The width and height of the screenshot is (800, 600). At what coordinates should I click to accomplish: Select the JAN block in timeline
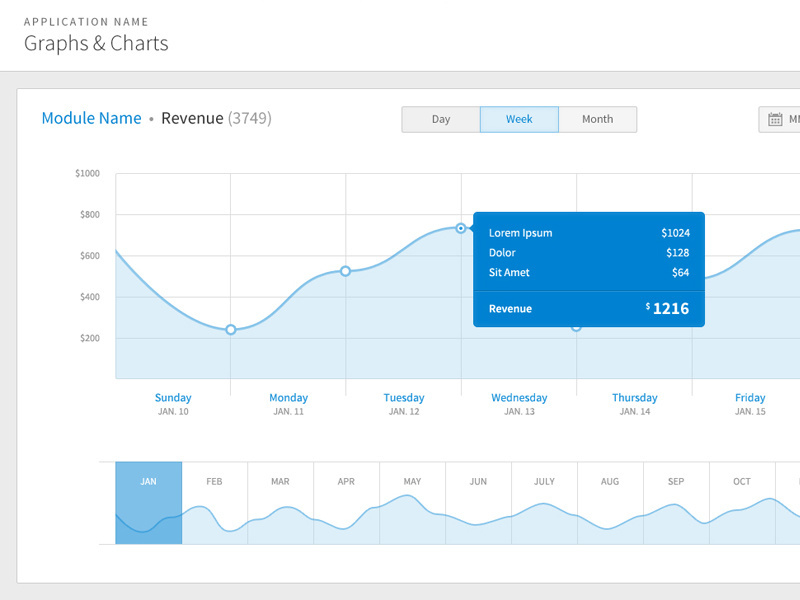(148, 503)
